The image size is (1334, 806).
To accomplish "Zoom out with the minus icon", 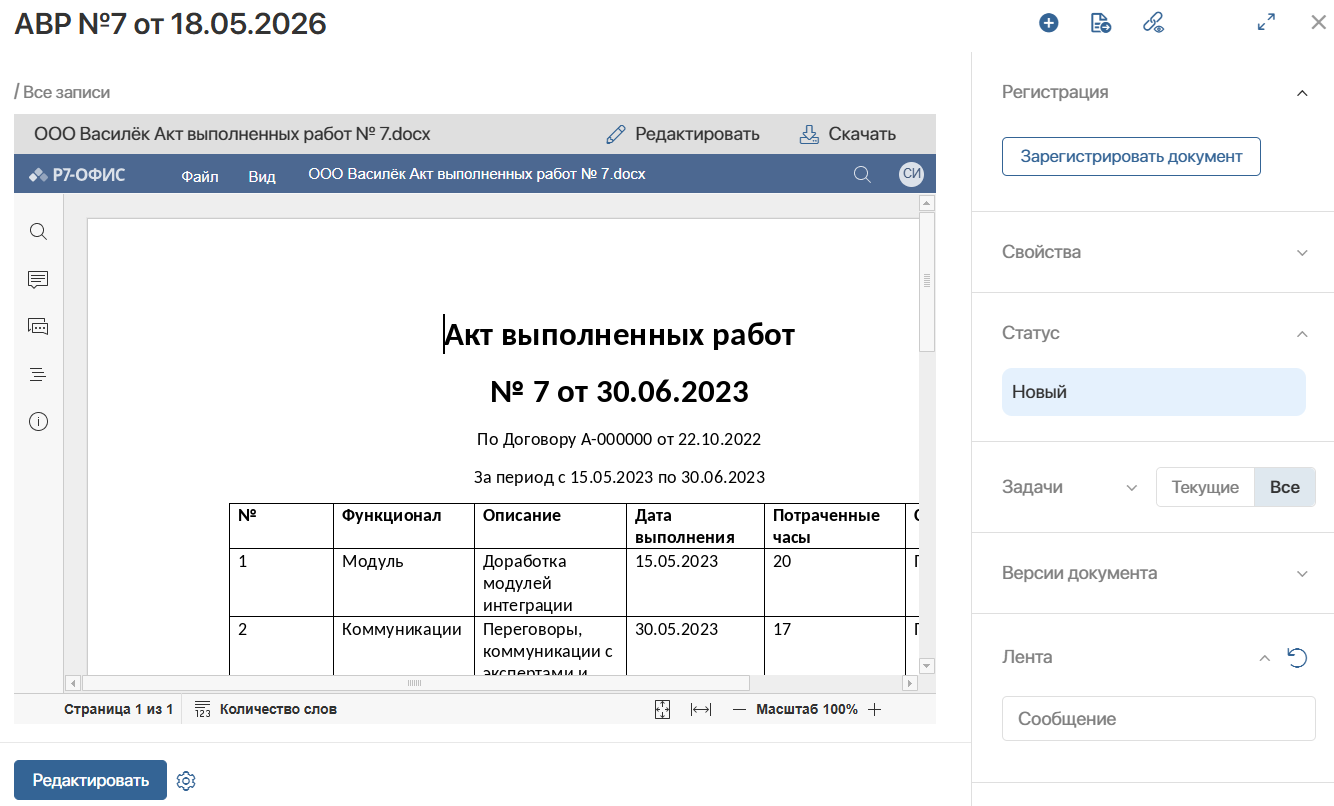I will pyautogui.click(x=740, y=709).
